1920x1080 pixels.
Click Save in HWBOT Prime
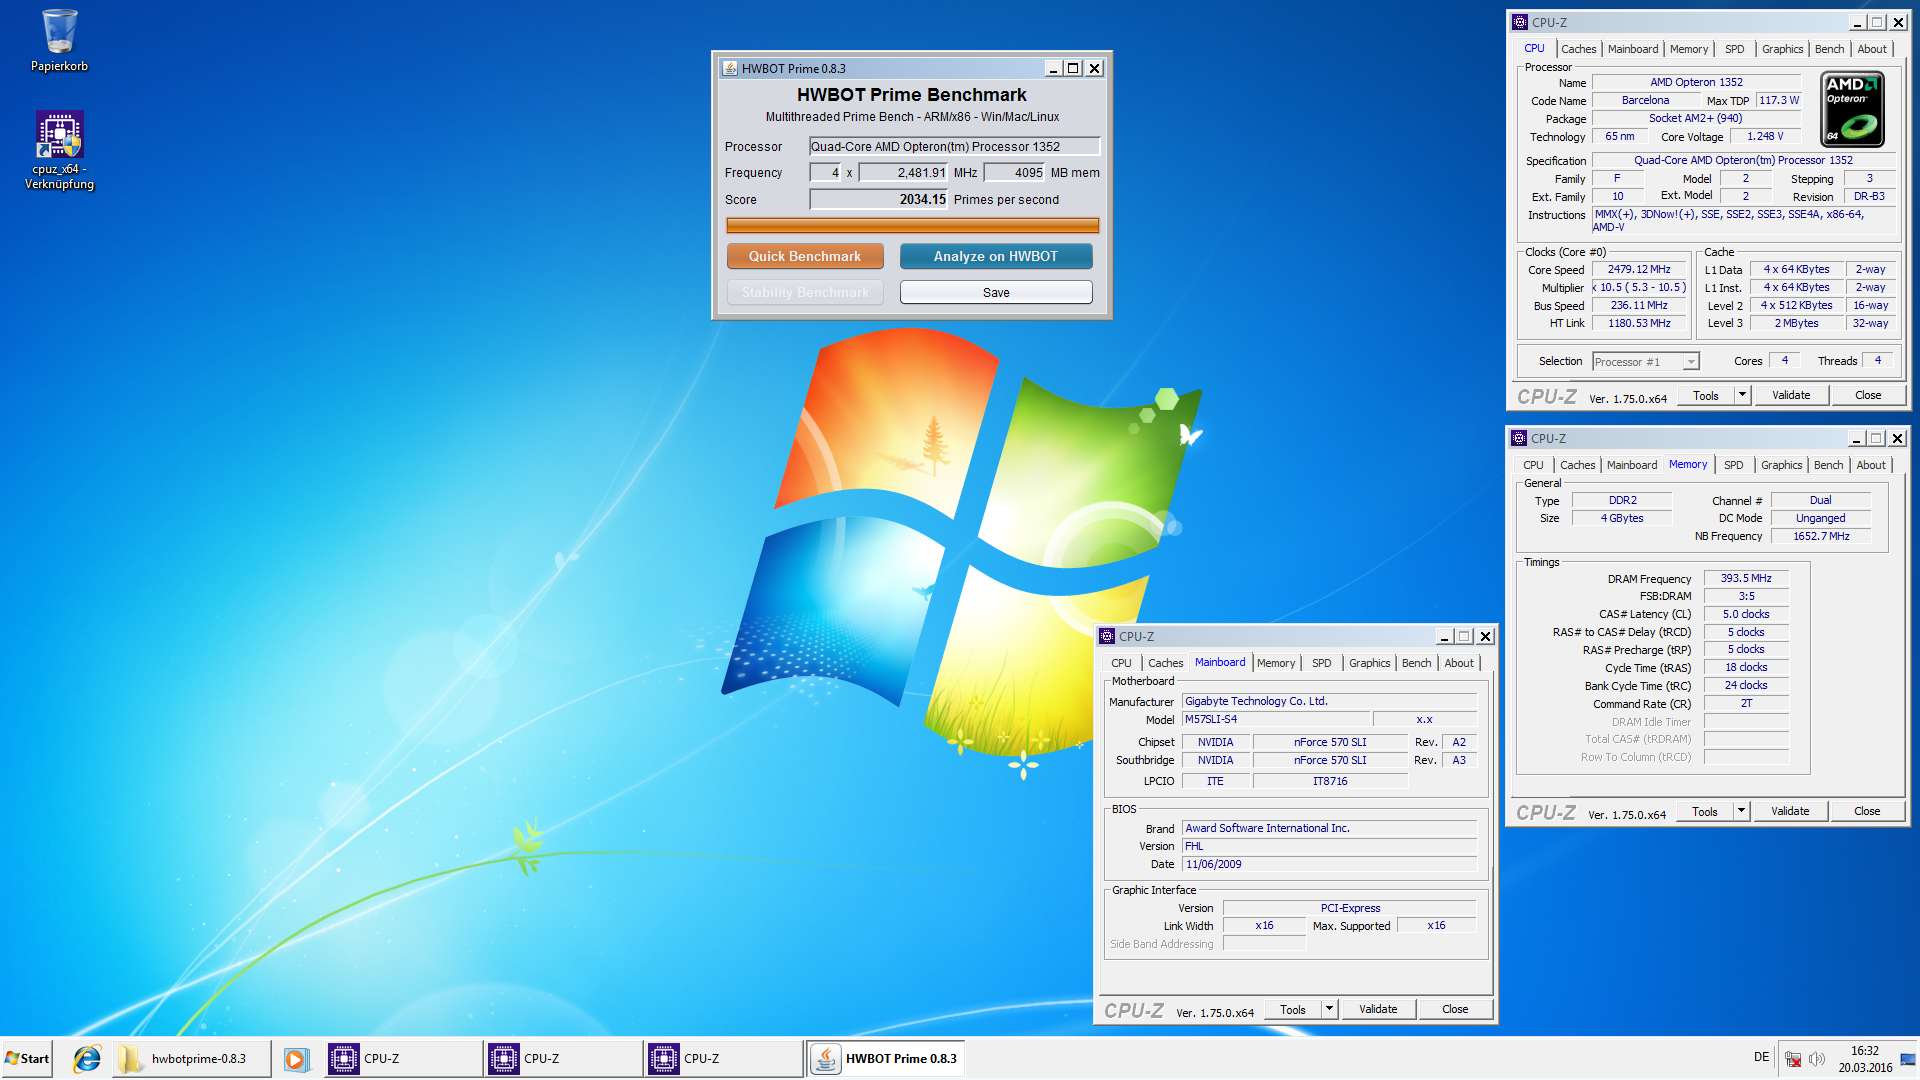pyautogui.click(x=996, y=292)
